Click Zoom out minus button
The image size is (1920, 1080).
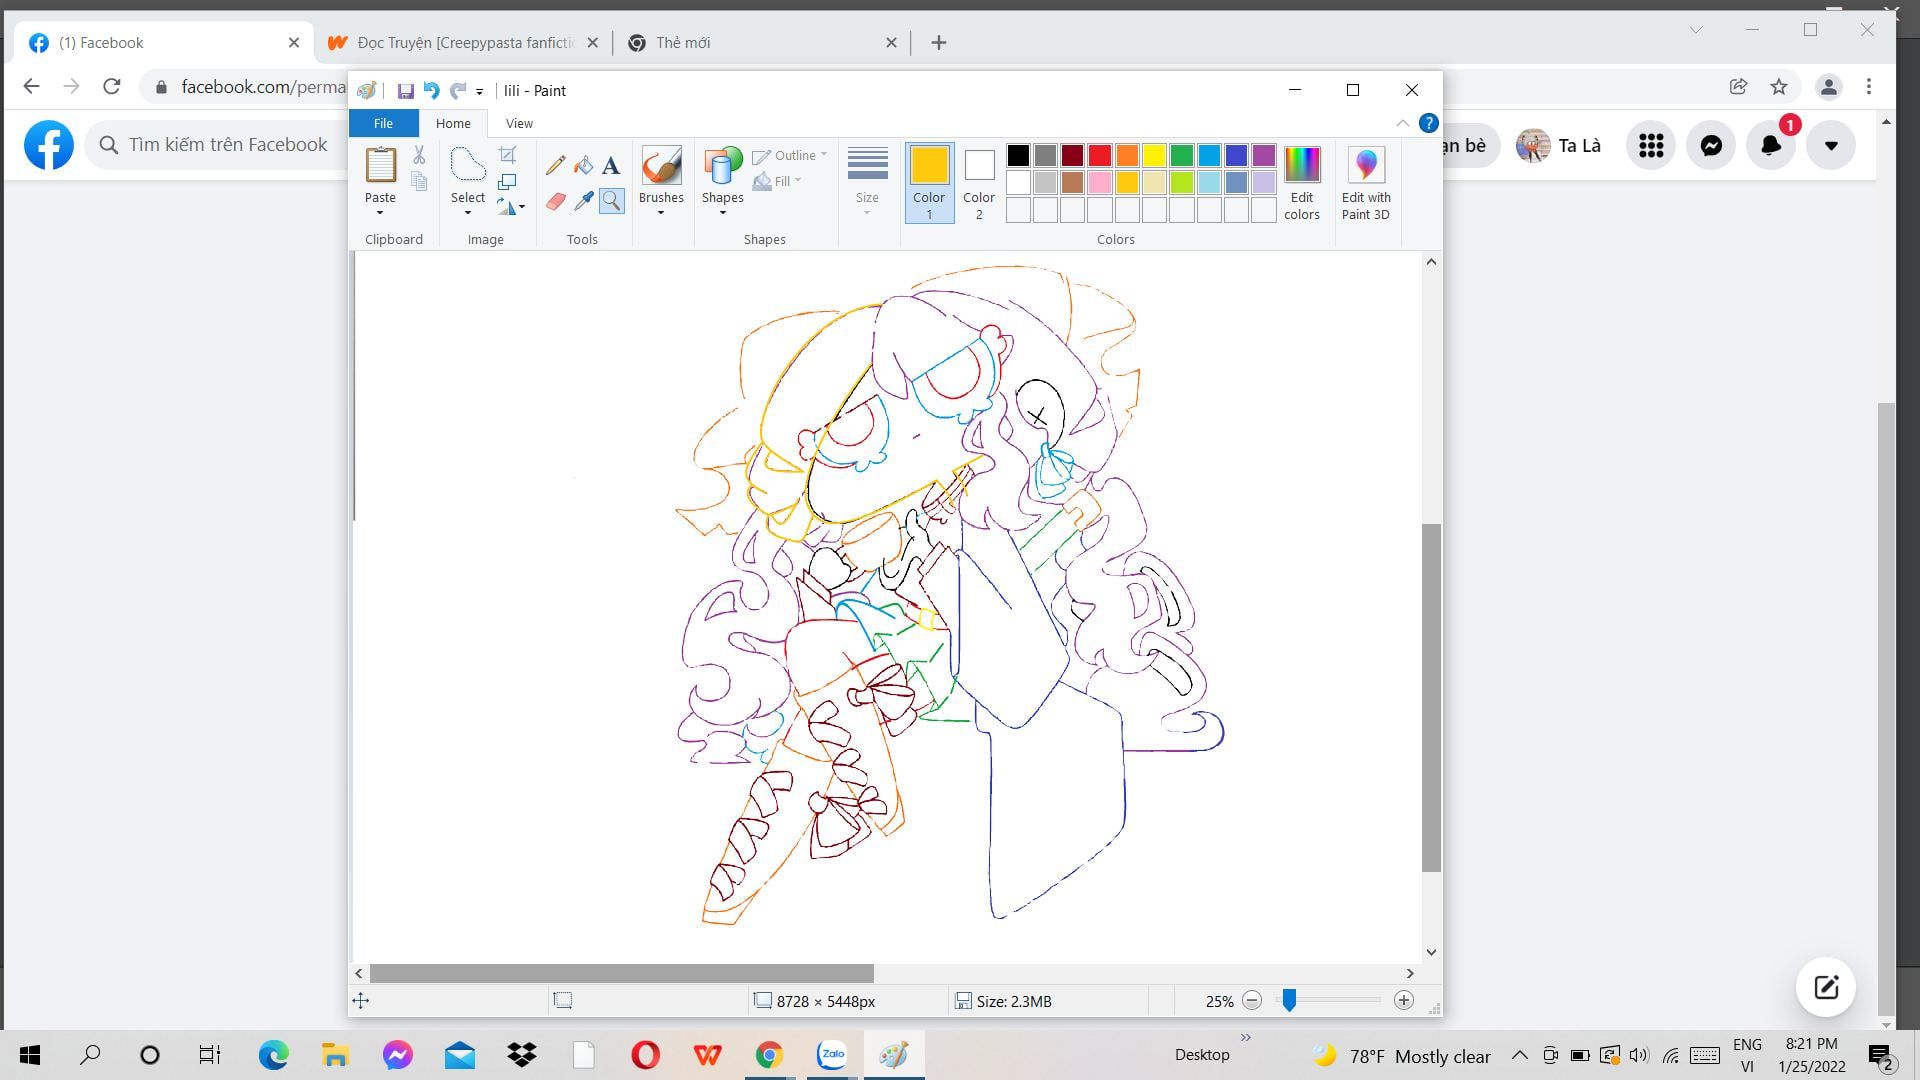click(1252, 1001)
